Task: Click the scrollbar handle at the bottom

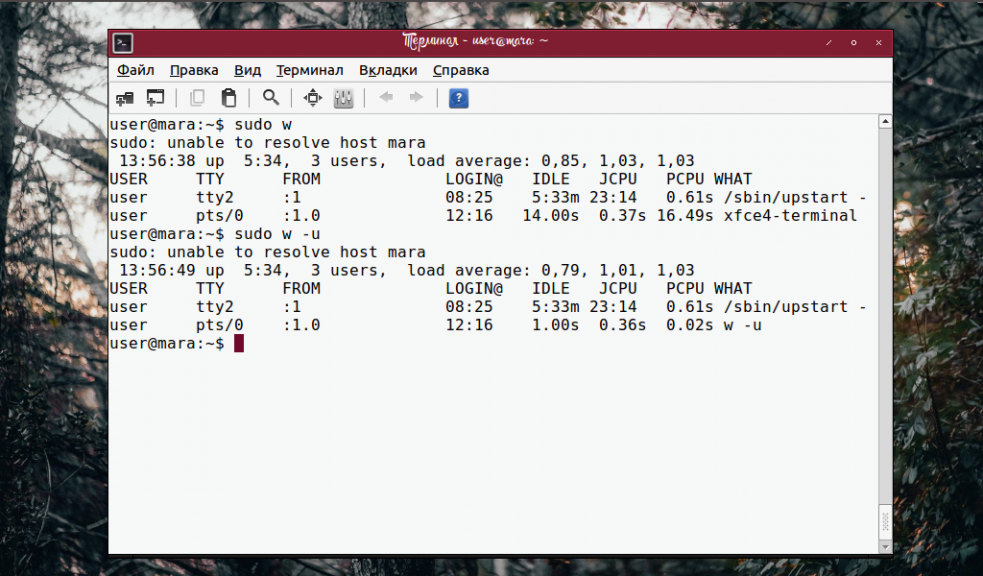Action: 885,520
